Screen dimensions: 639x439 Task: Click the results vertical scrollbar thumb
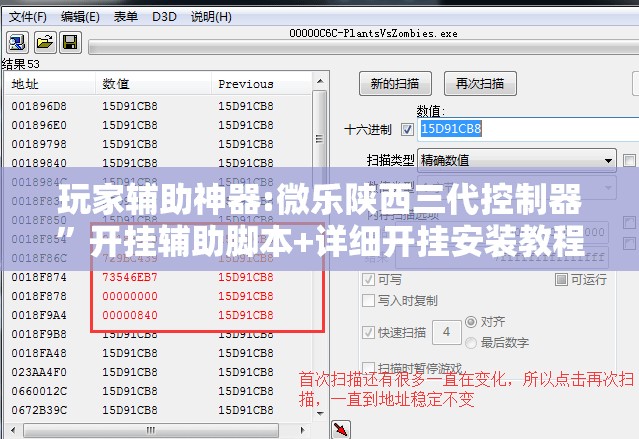pos(320,139)
